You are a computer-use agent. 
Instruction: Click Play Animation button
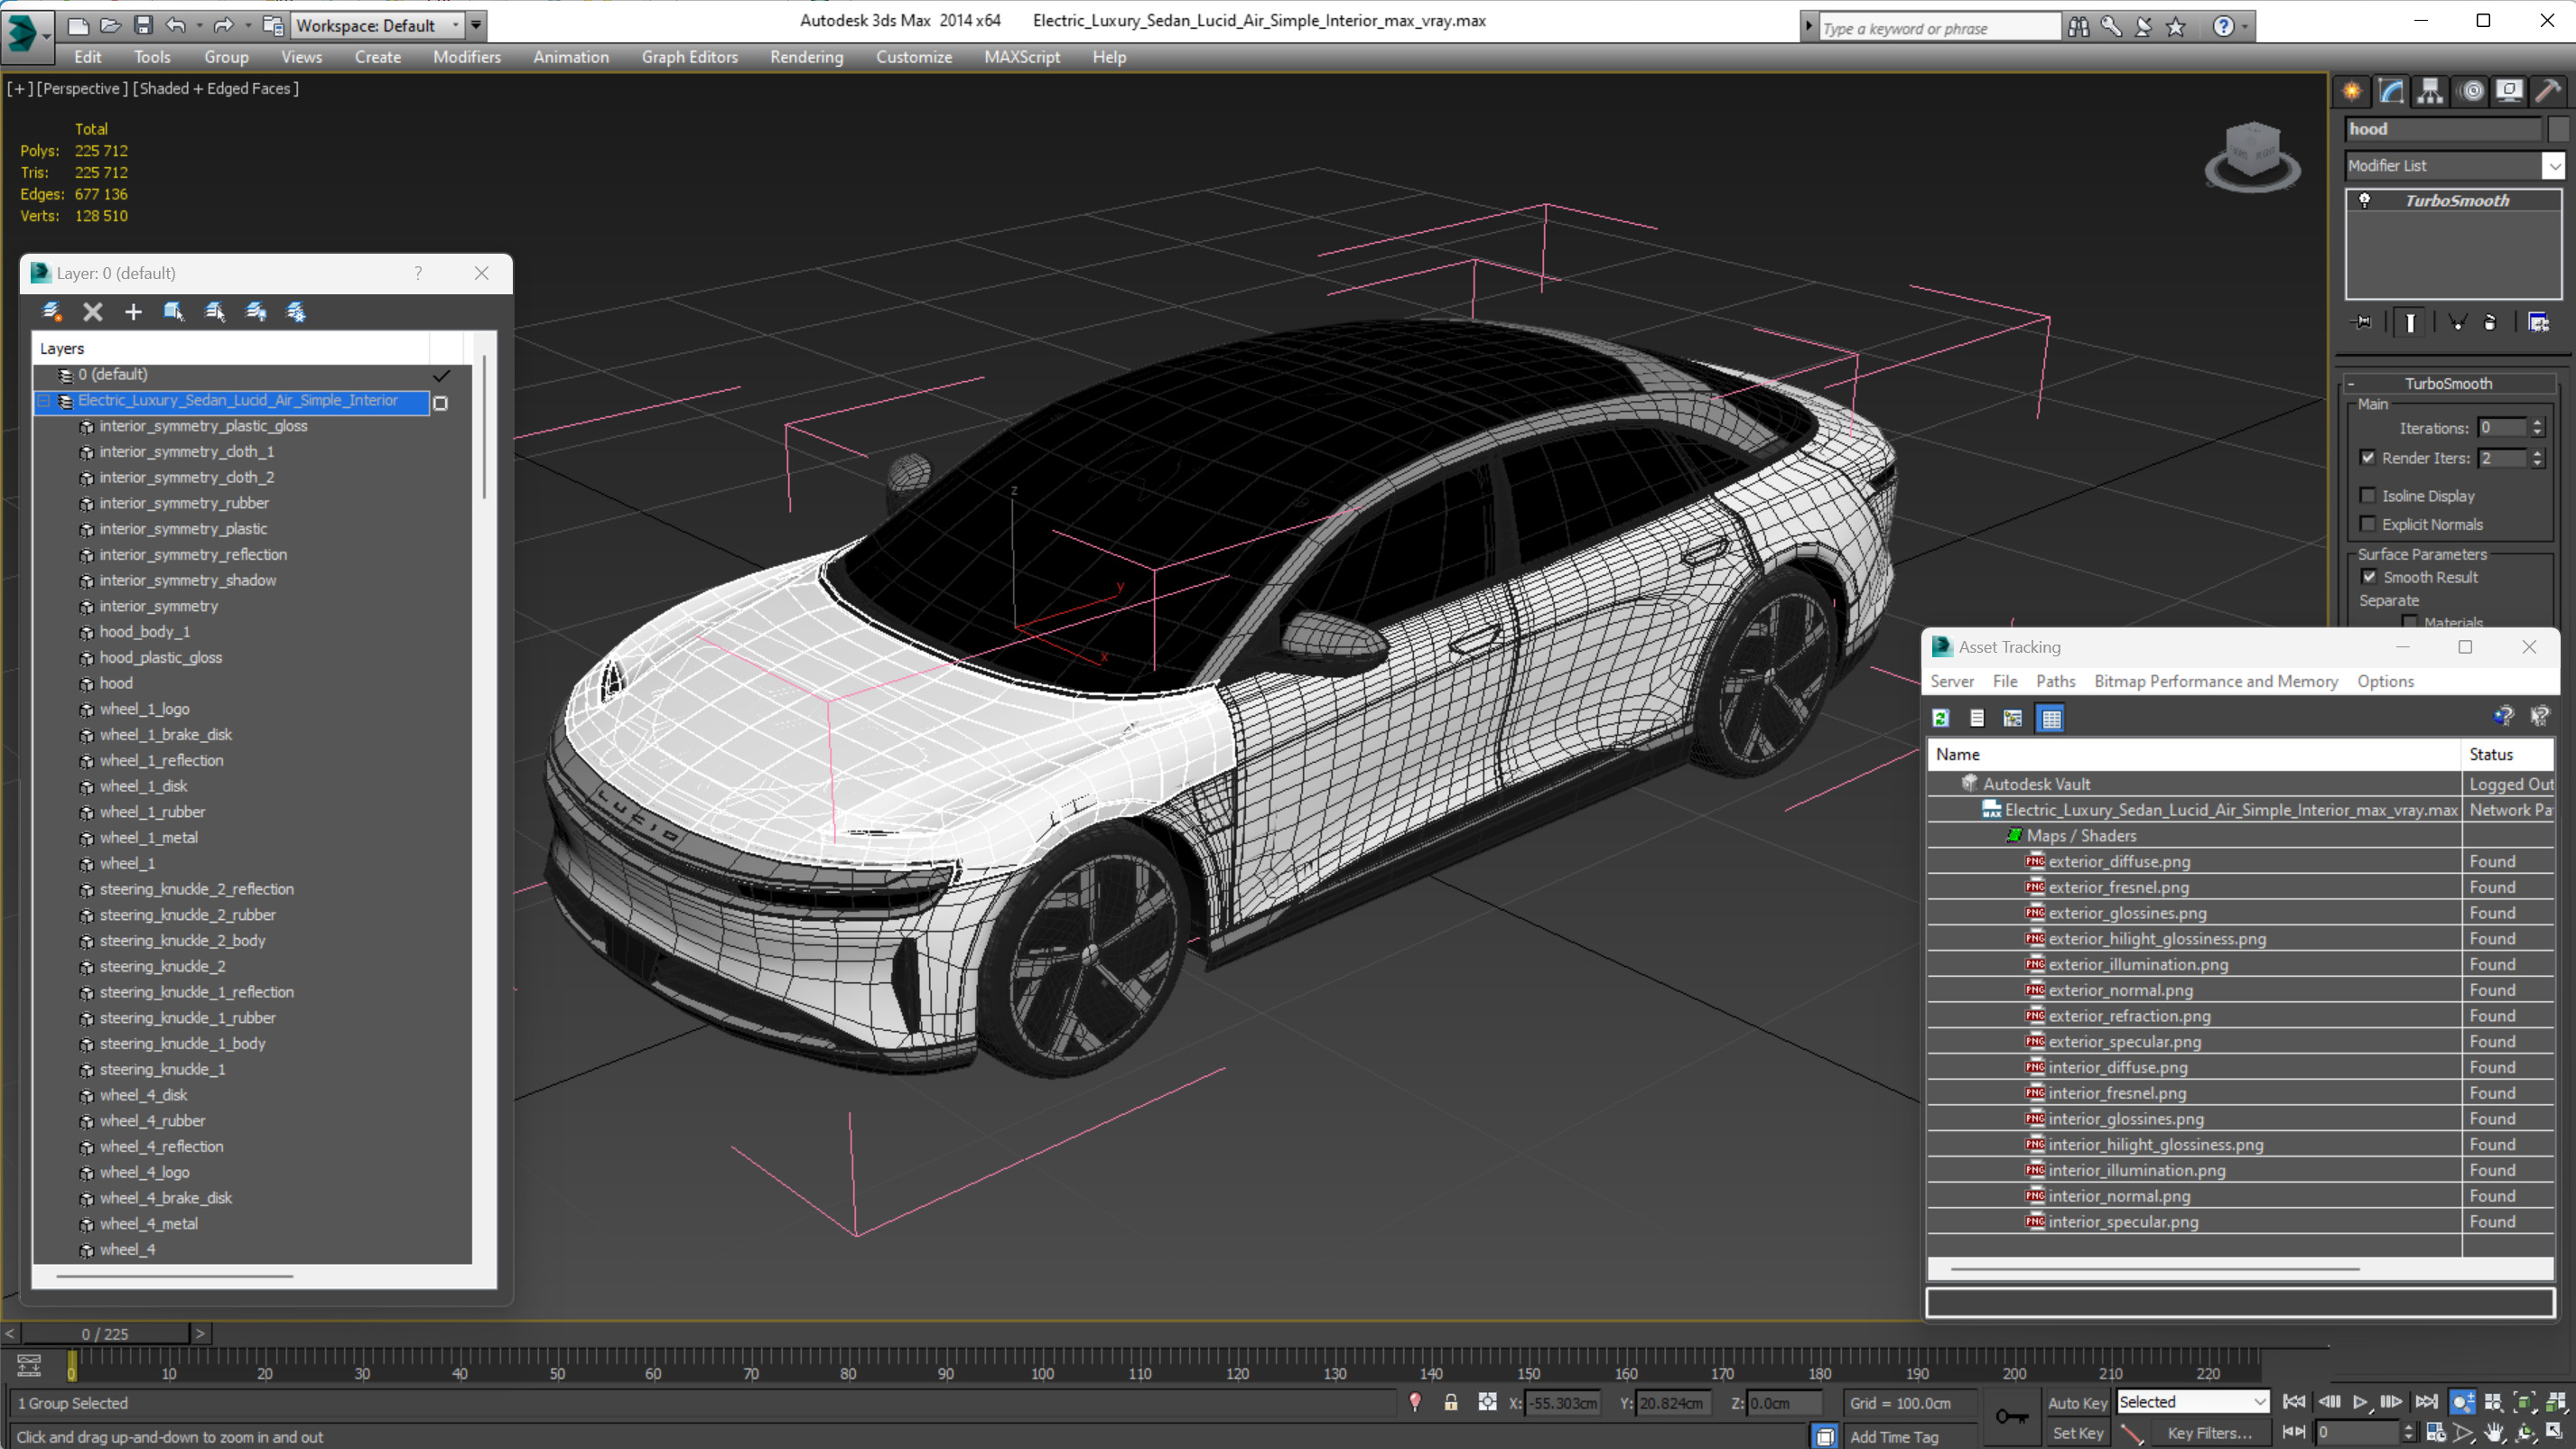[x=2360, y=1402]
